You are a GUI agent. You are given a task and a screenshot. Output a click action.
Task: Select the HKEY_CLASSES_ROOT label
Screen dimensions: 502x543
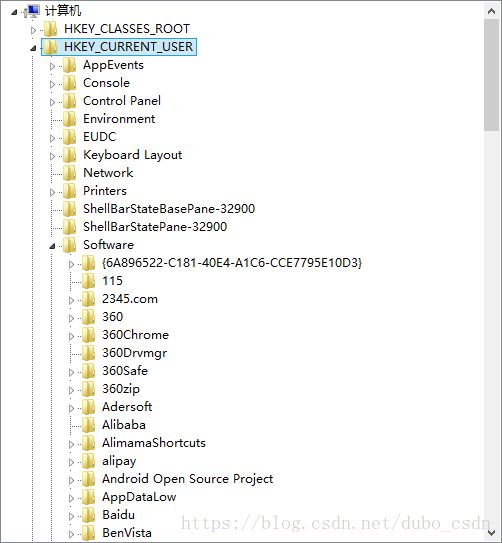click(x=127, y=29)
